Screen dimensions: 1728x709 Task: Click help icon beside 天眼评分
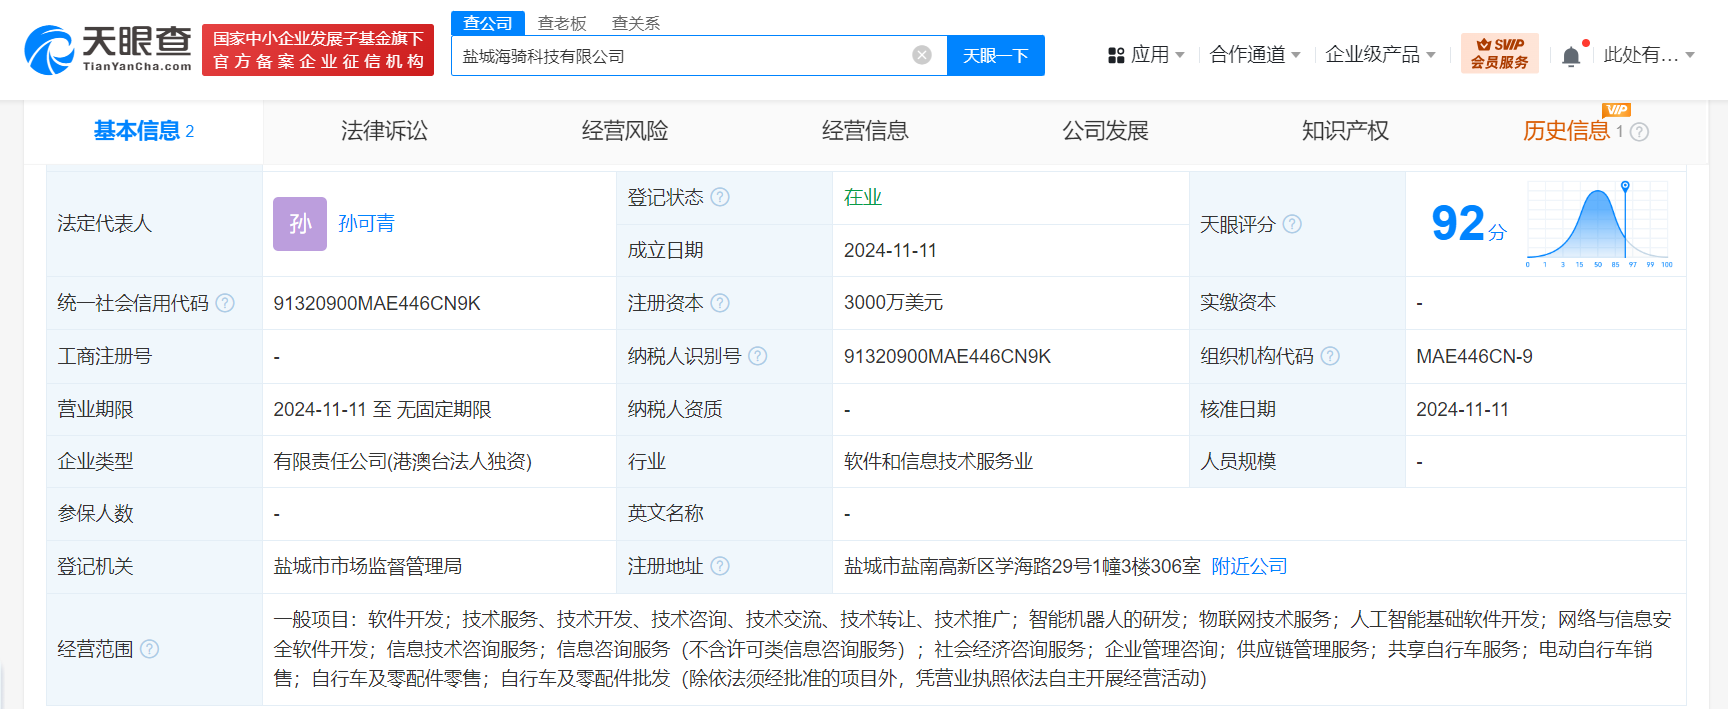(1292, 224)
